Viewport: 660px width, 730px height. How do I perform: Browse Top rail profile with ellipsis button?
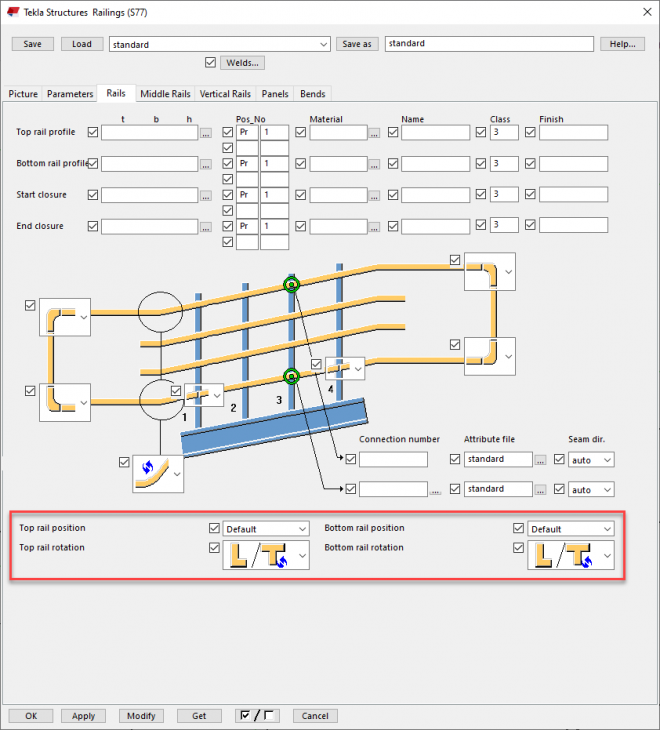coord(206,133)
